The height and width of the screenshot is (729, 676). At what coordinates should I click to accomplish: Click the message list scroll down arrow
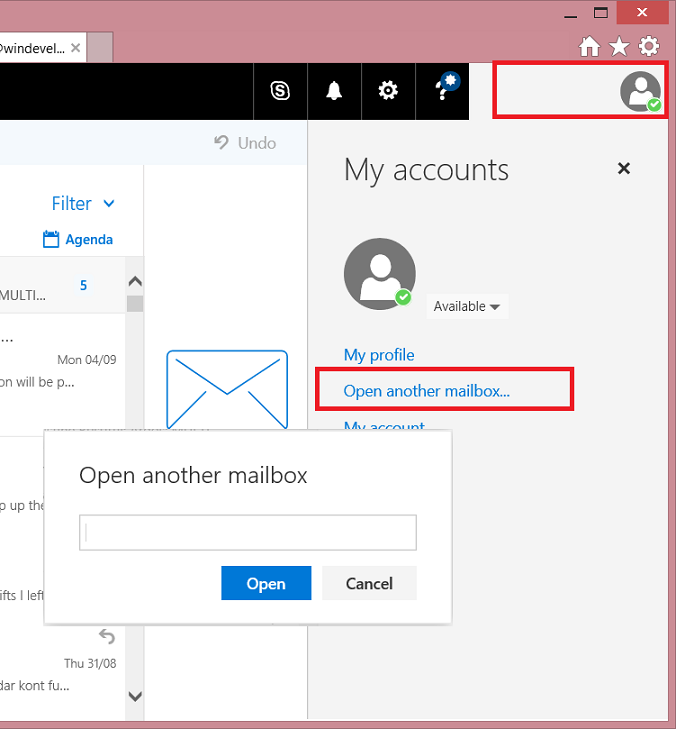[x=135, y=696]
